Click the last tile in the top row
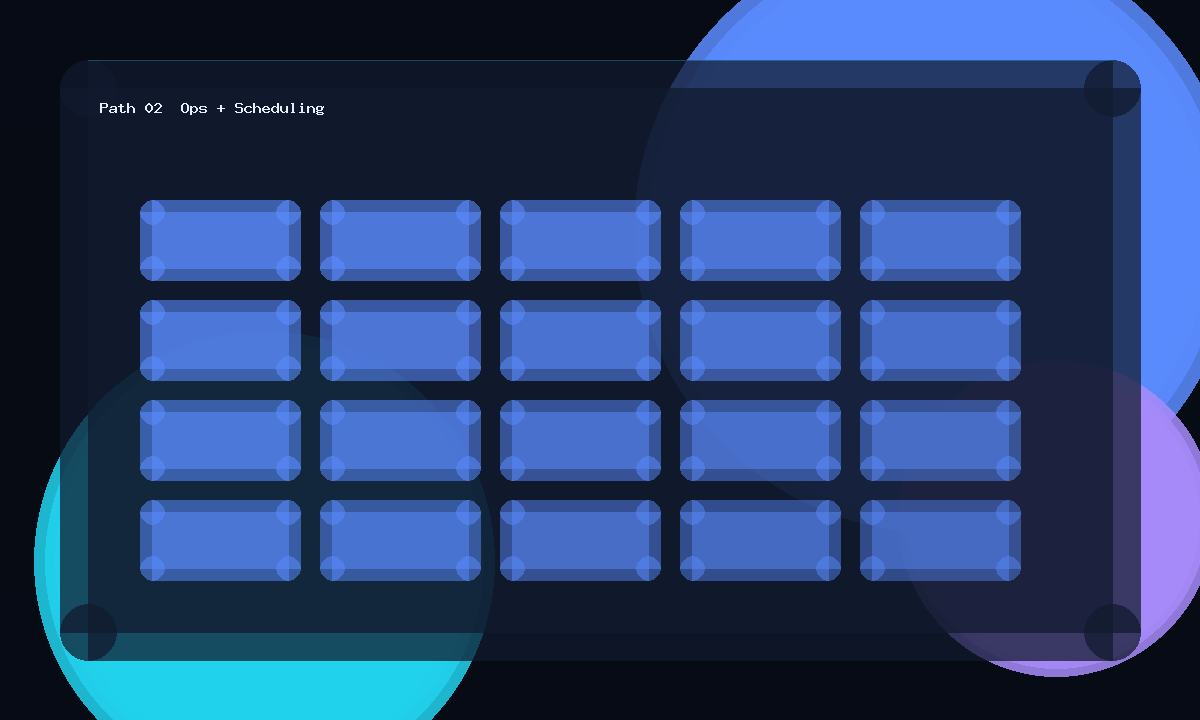This screenshot has width=1200, height=720. (x=940, y=240)
